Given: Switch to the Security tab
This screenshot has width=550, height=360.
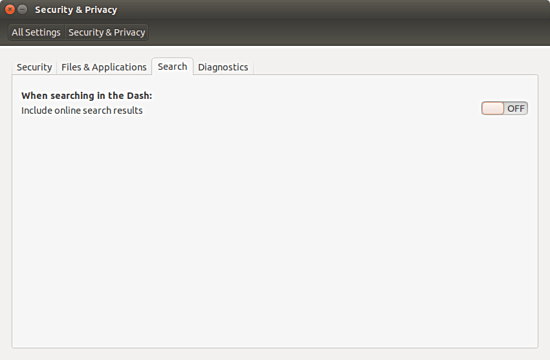Looking at the screenshot, I should click(x=34, y=67).
